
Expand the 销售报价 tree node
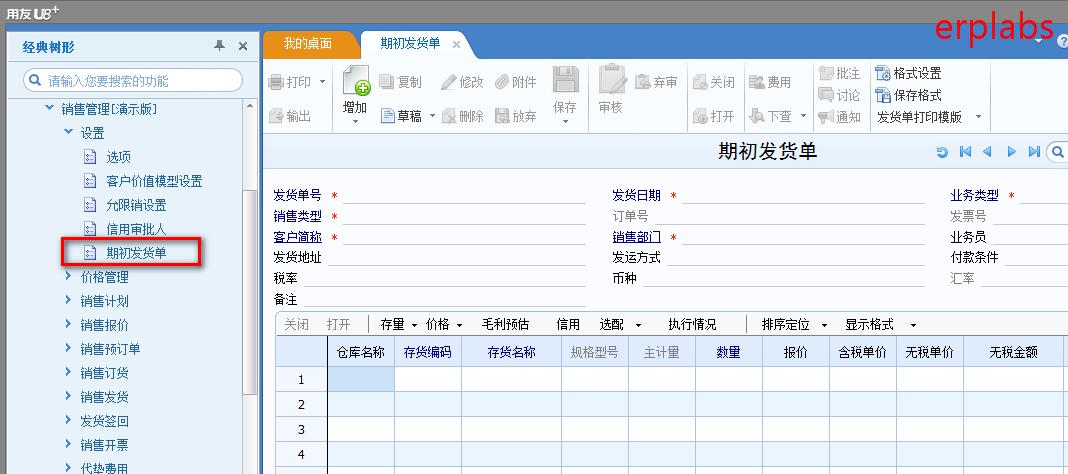(x=68, y=323)
